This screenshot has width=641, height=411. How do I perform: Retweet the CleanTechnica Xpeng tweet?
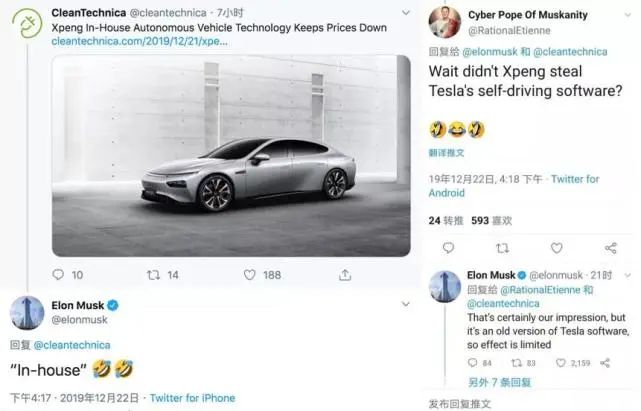point(153,275)
